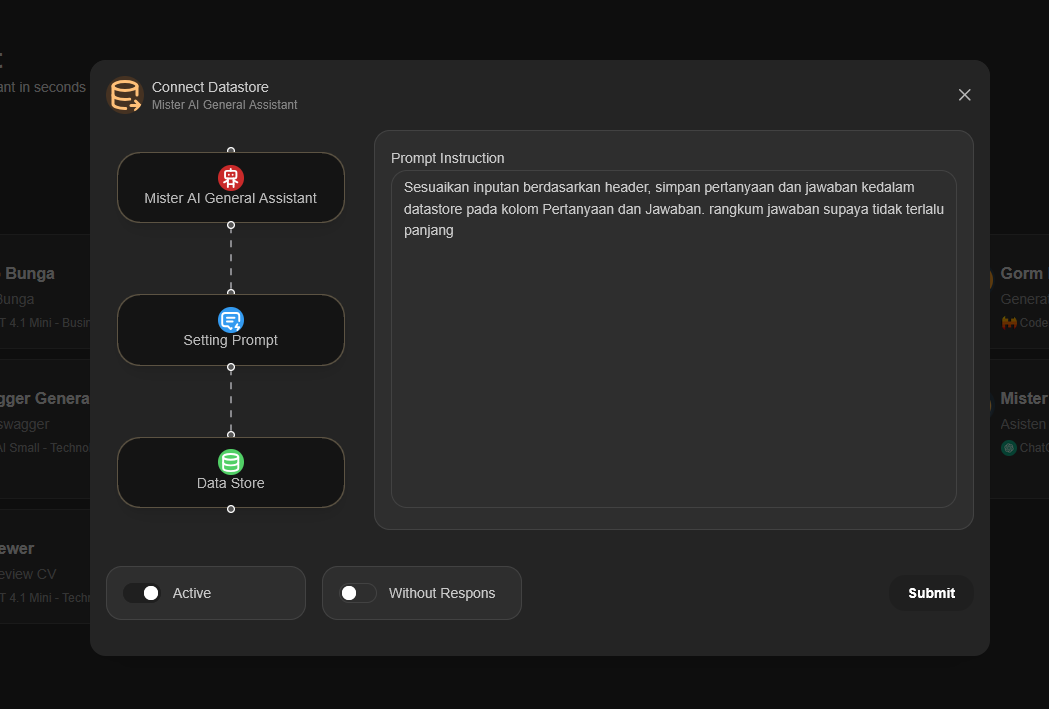The image size is (1049, 709).
Task: Select the blue Setting Prompt icon
Action: pyautogui.click(x=231, y=320)
